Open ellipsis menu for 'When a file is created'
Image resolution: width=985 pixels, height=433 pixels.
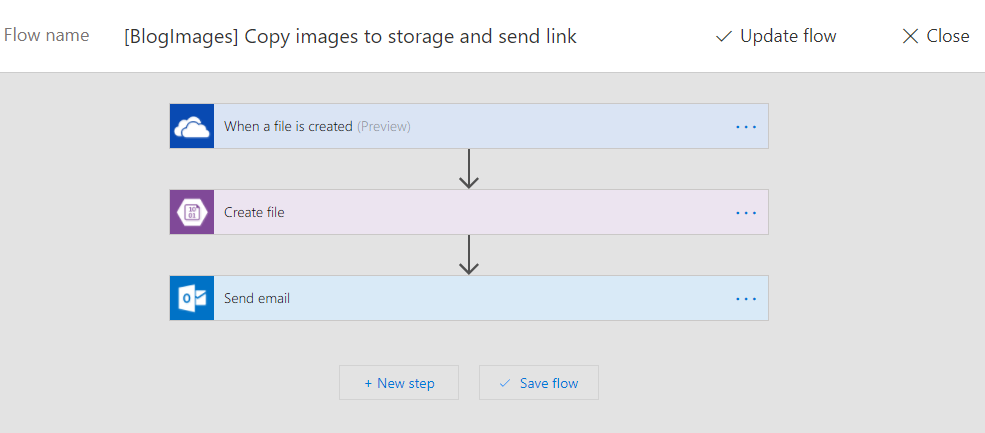[746, 127]
